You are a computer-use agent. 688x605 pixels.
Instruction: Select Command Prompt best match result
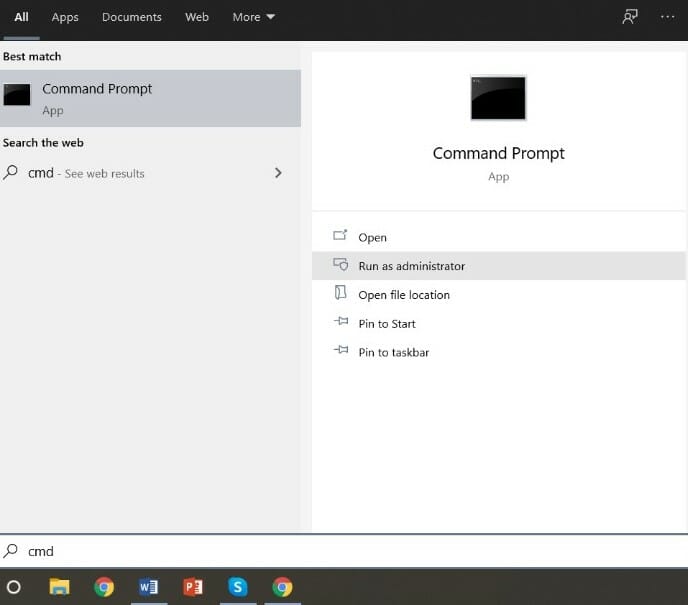(x=150, y=98)
